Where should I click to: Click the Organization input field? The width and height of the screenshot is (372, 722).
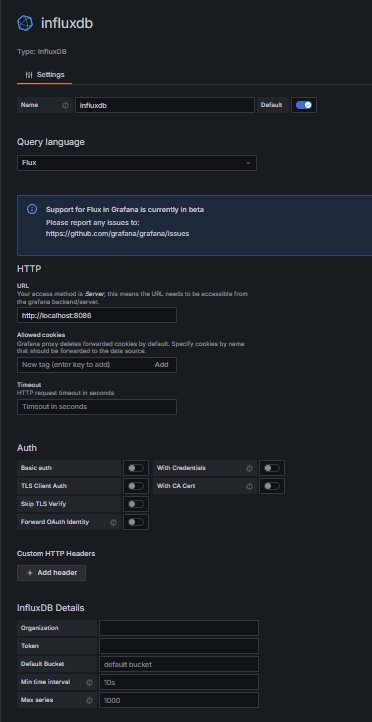[179, 629]
